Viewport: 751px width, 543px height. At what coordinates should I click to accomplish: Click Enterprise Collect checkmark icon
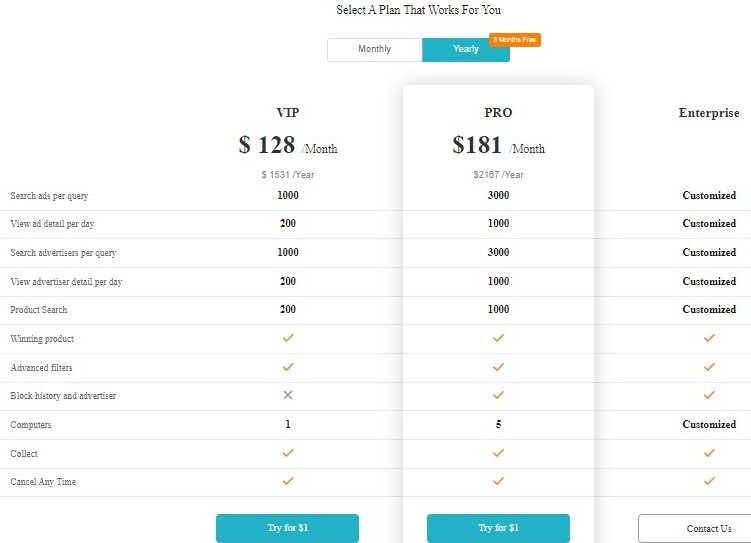[x=709, y=453]
